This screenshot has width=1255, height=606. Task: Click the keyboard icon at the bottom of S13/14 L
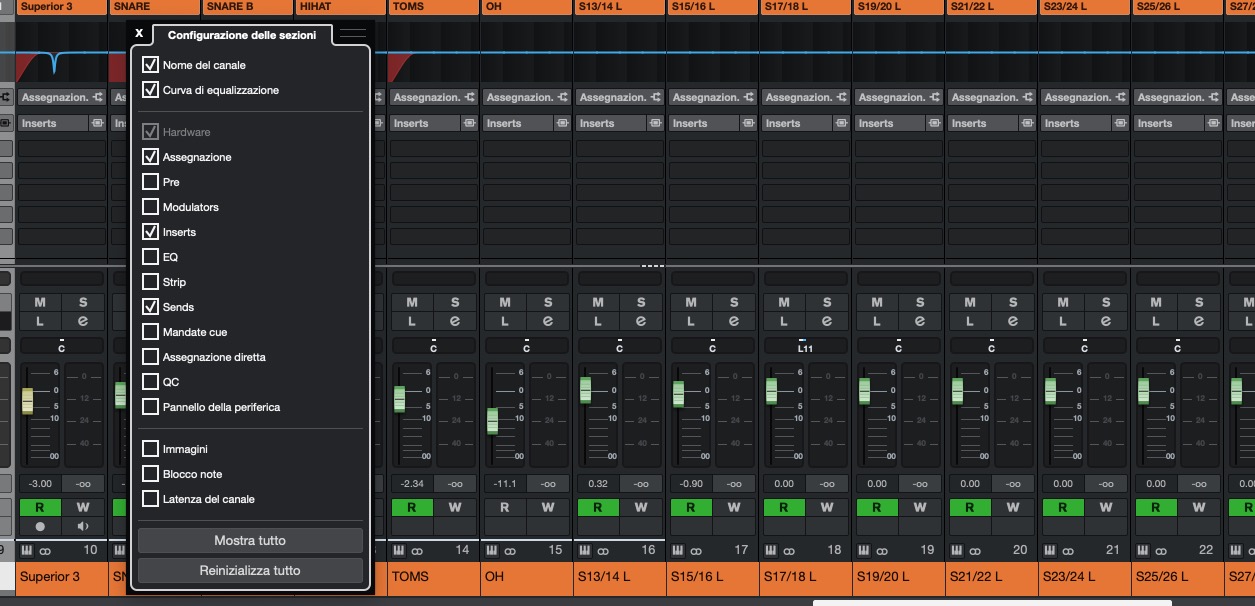(583, 550)
